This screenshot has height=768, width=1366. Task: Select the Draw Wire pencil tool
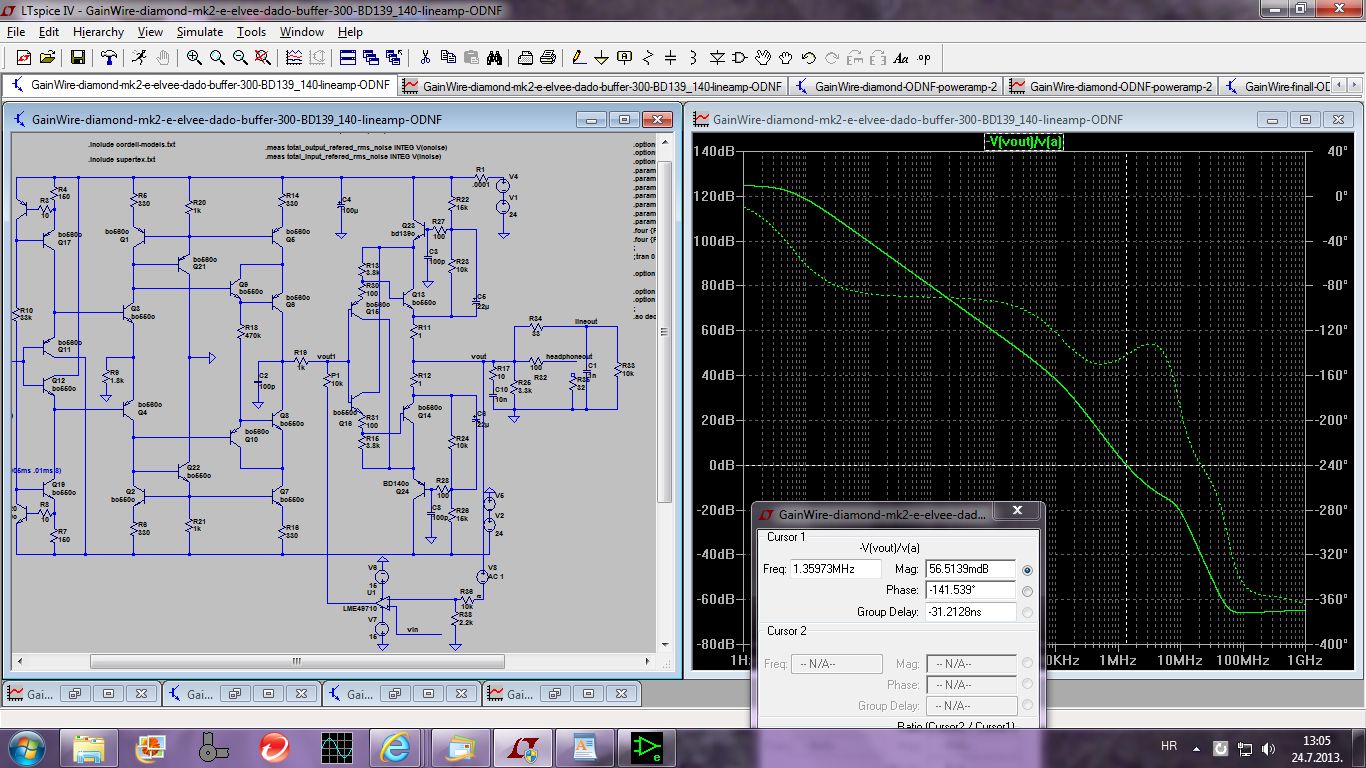tap(580, 57)
